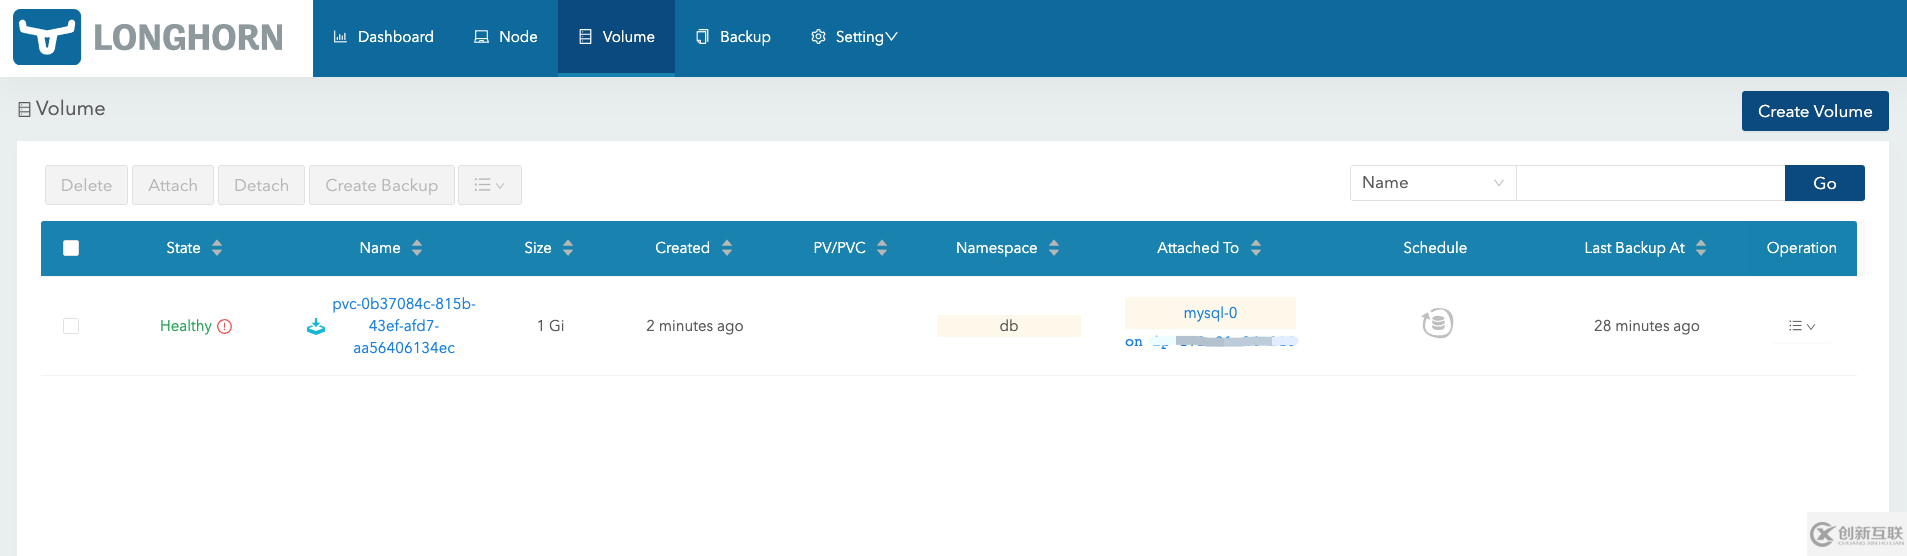
Task: Click the volume schedule backup icon
Action: pyautogui.click(x=1437, y=323)
